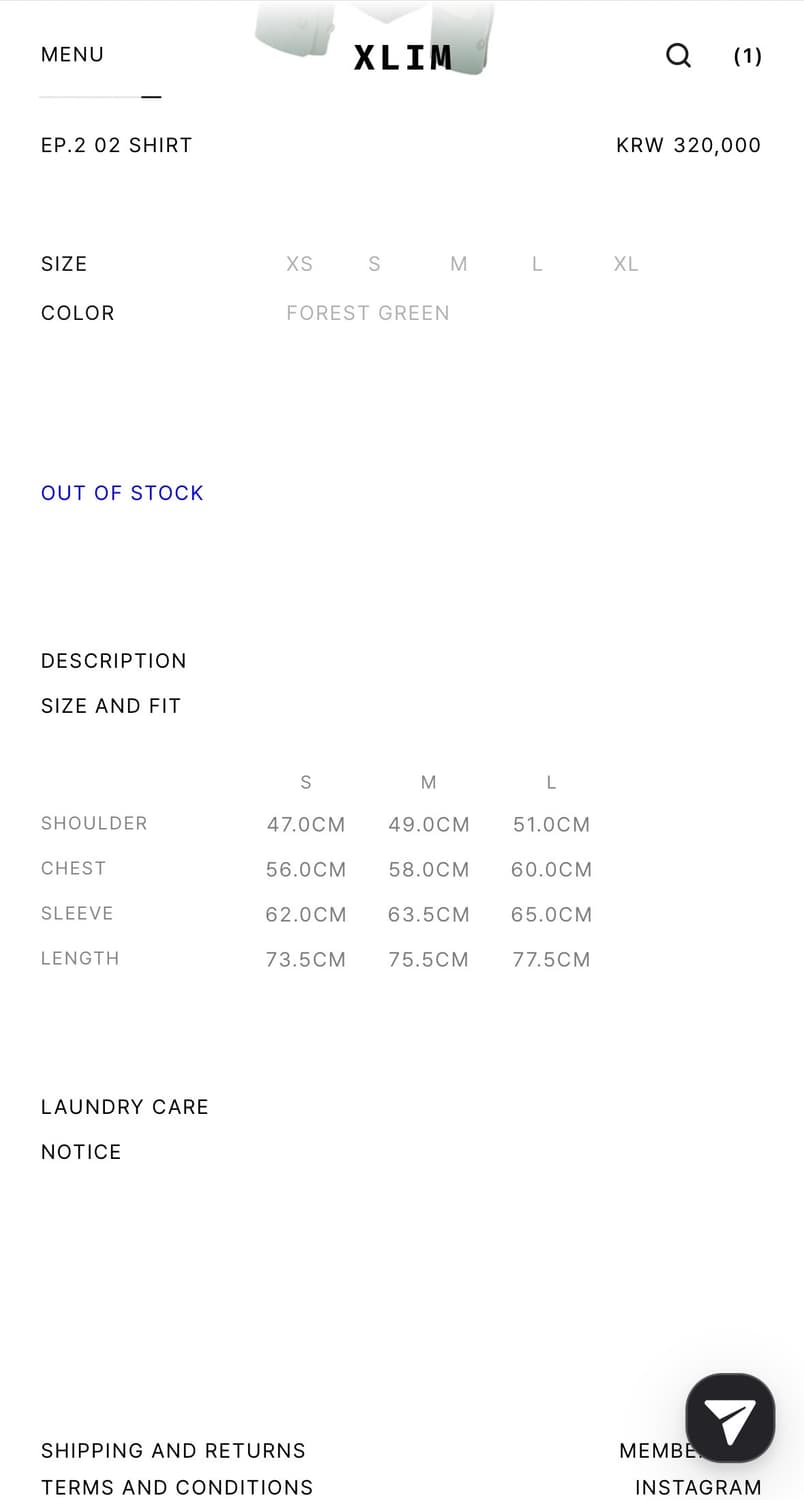804x1500 pixels.
Task: Open the MENU navigation
Action: (x=72, y=55)
